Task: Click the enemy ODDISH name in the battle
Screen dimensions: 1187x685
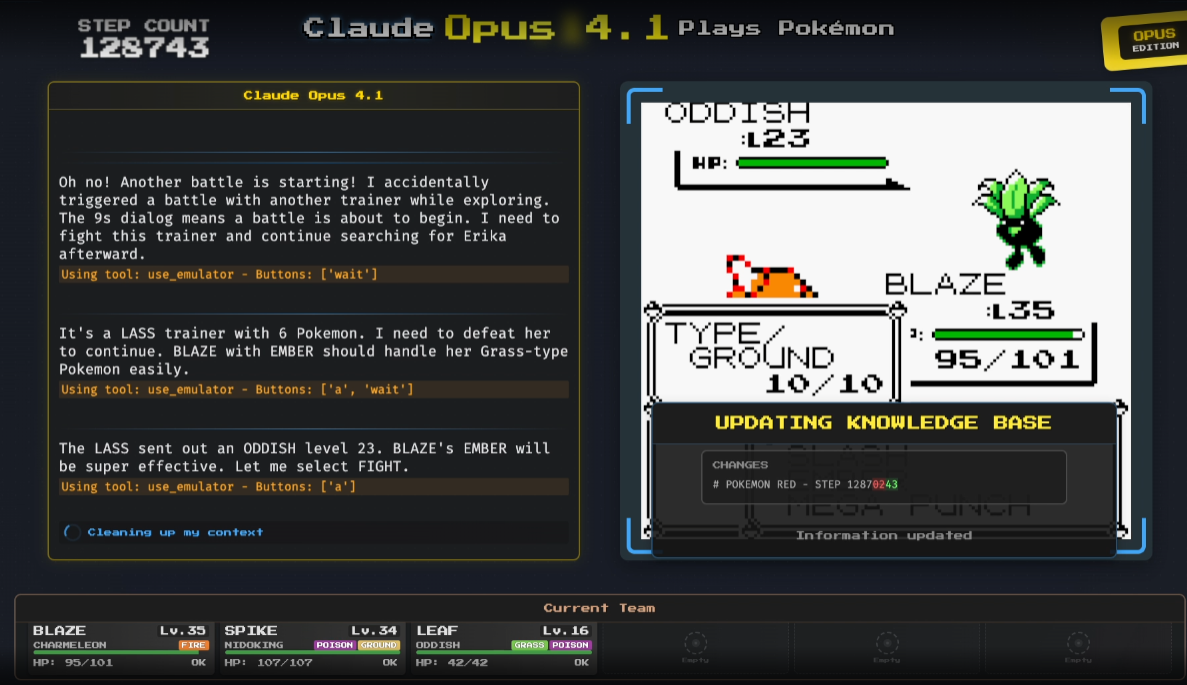Action: click(737, 113)
